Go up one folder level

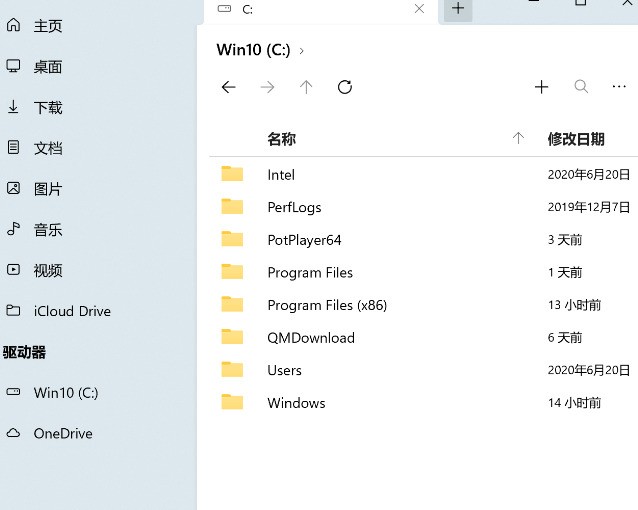pos(306,87)
